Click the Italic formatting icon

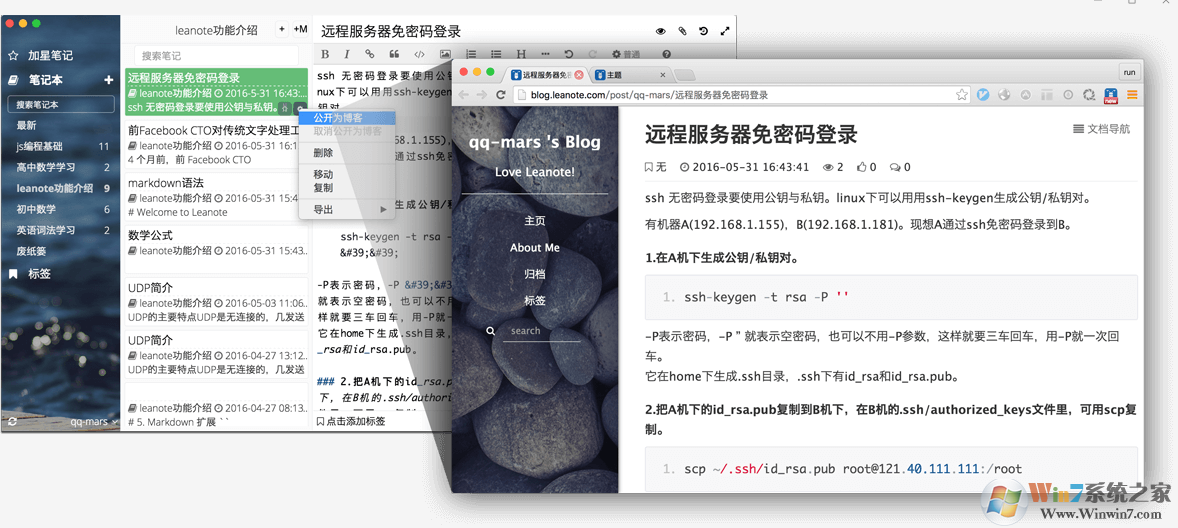(346, 54)
